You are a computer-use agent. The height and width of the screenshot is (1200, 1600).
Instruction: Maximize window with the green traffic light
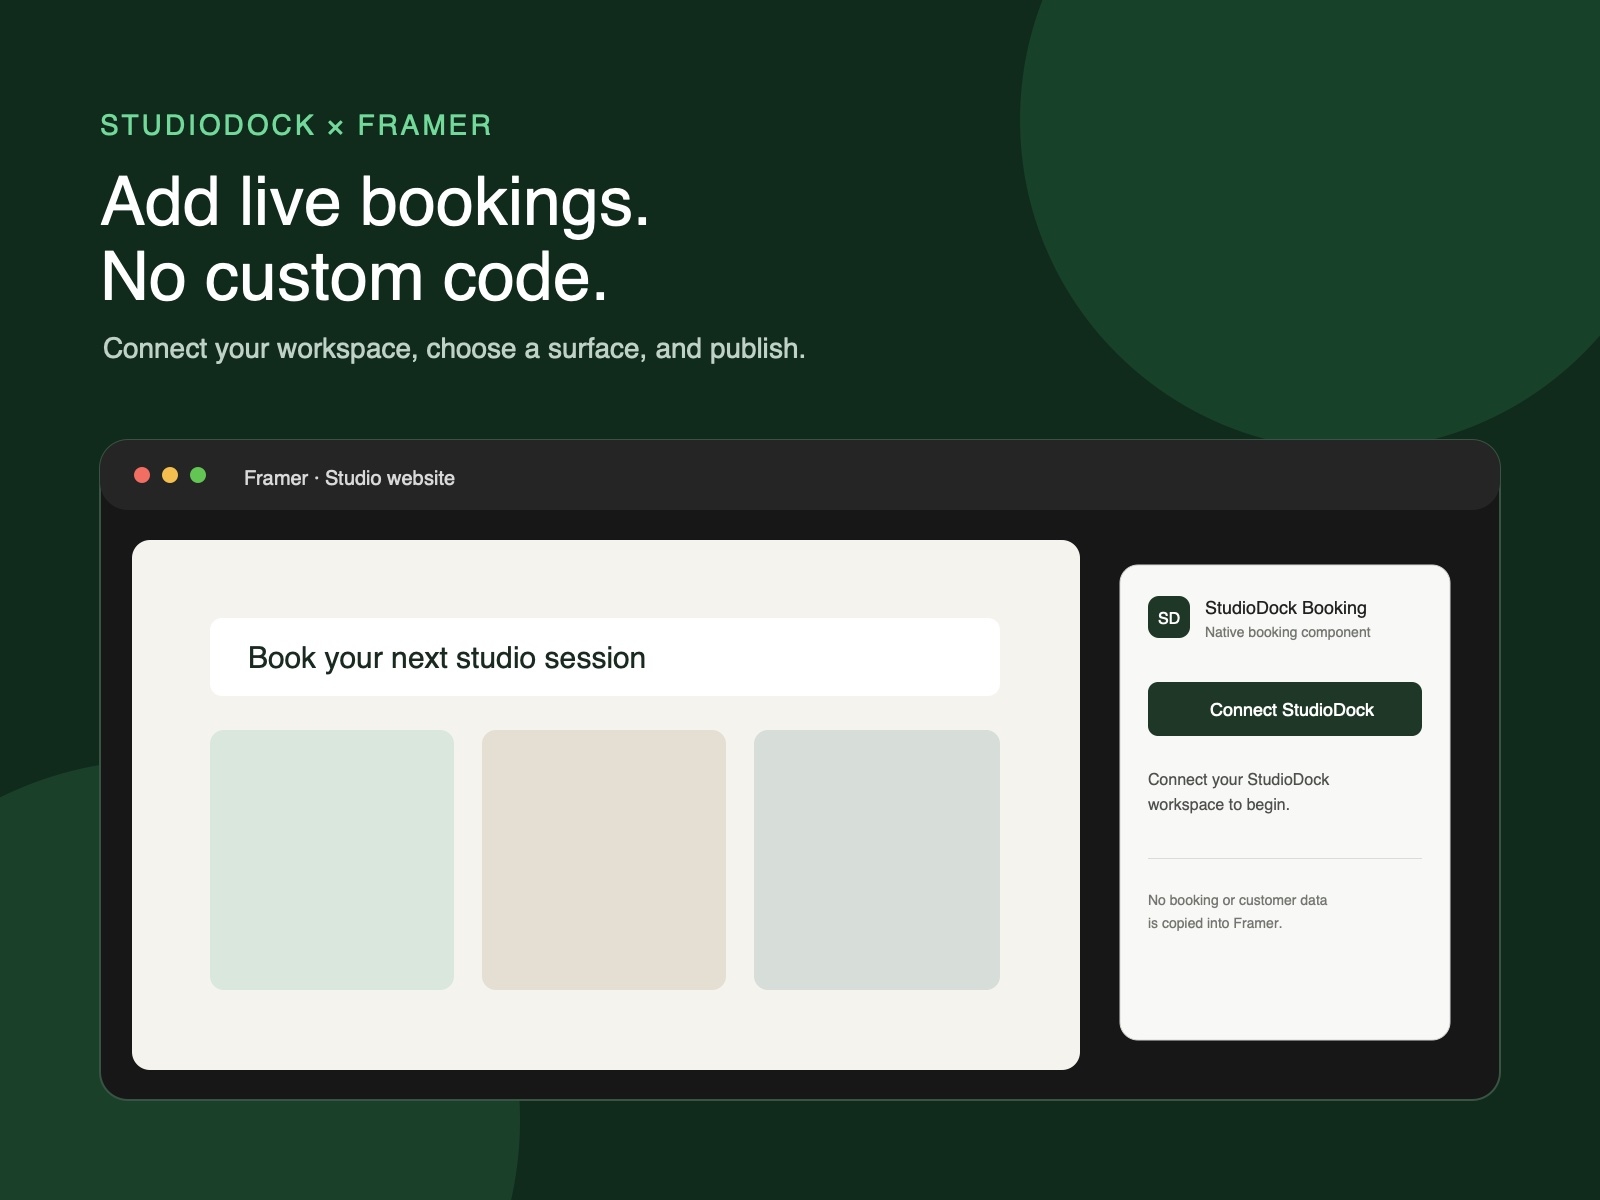click(198, 475)
